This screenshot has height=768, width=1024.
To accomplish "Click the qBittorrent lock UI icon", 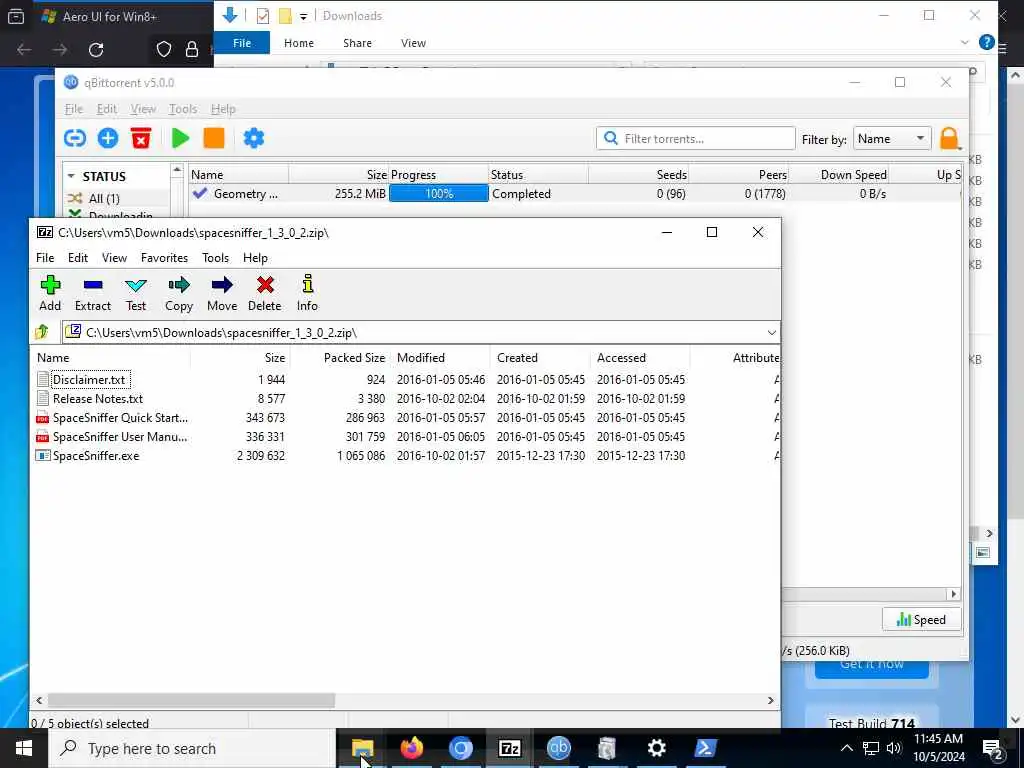I will coord(950,138).
